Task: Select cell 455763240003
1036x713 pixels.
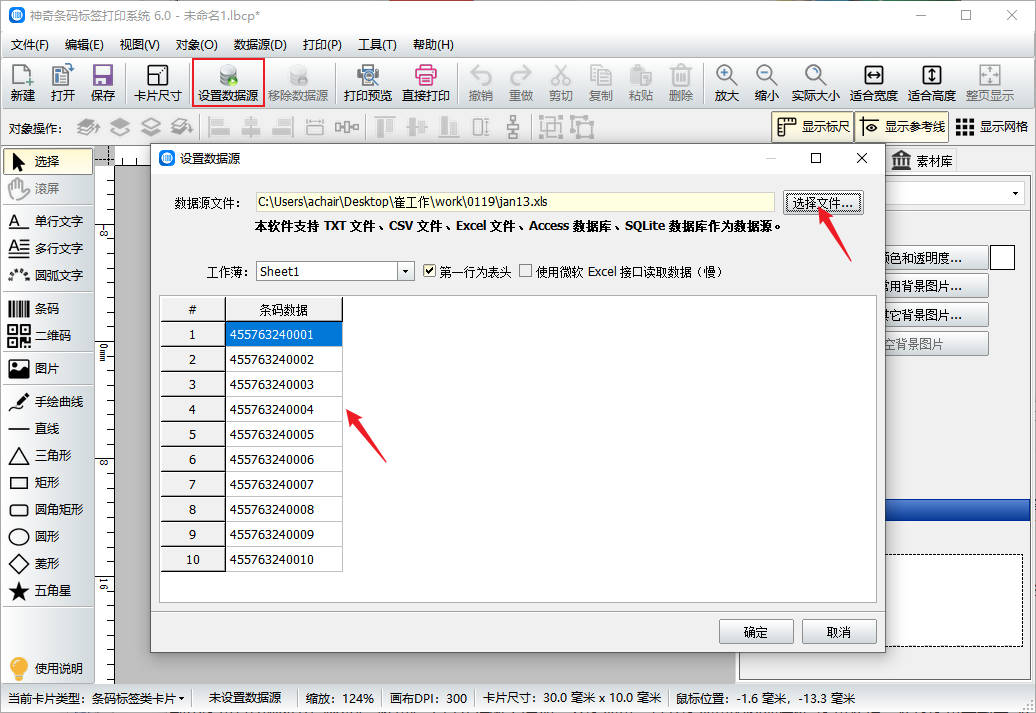Action: 283,385
